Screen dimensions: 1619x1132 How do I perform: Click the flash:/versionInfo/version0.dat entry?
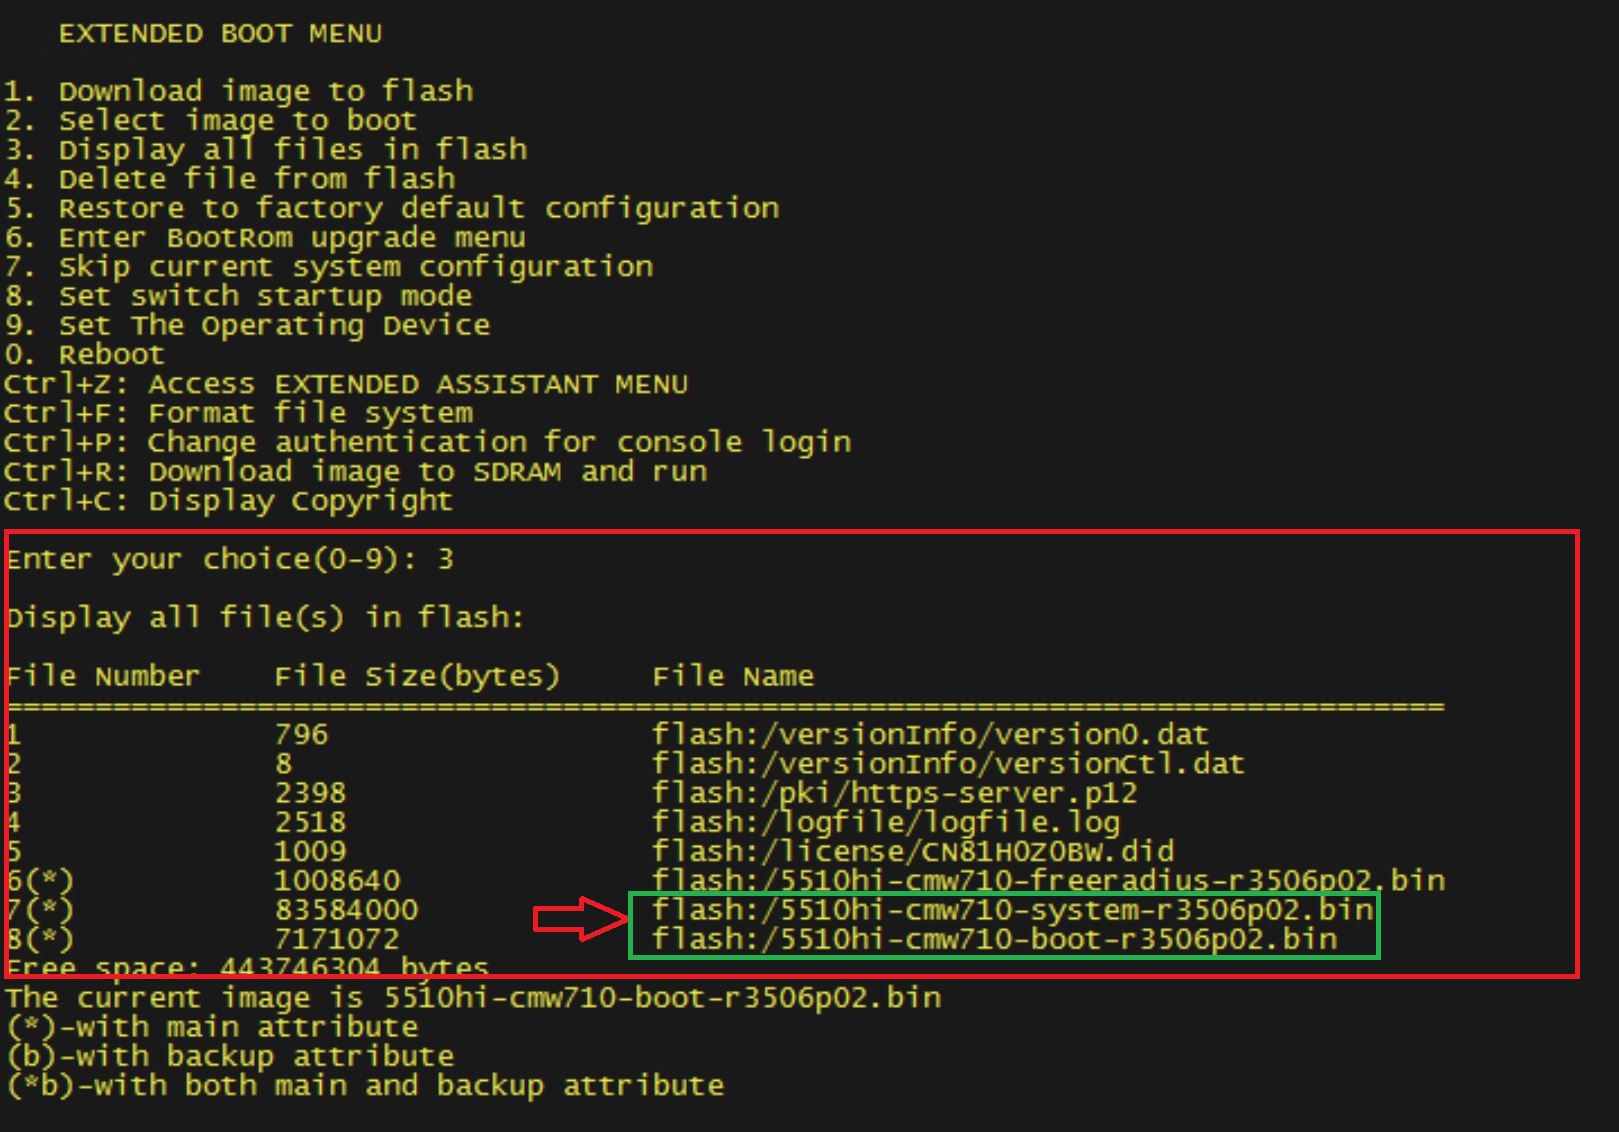coord(930,735)
